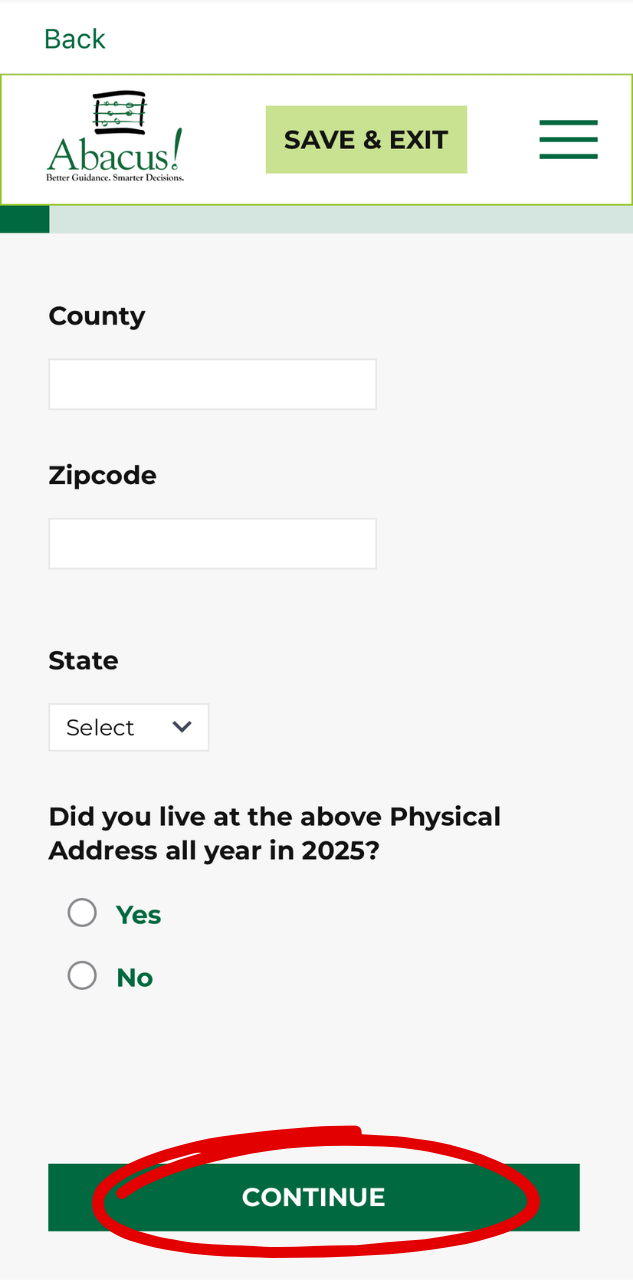Click the State field label
Screen dimensions: 633x1280
tap(83, 661)
